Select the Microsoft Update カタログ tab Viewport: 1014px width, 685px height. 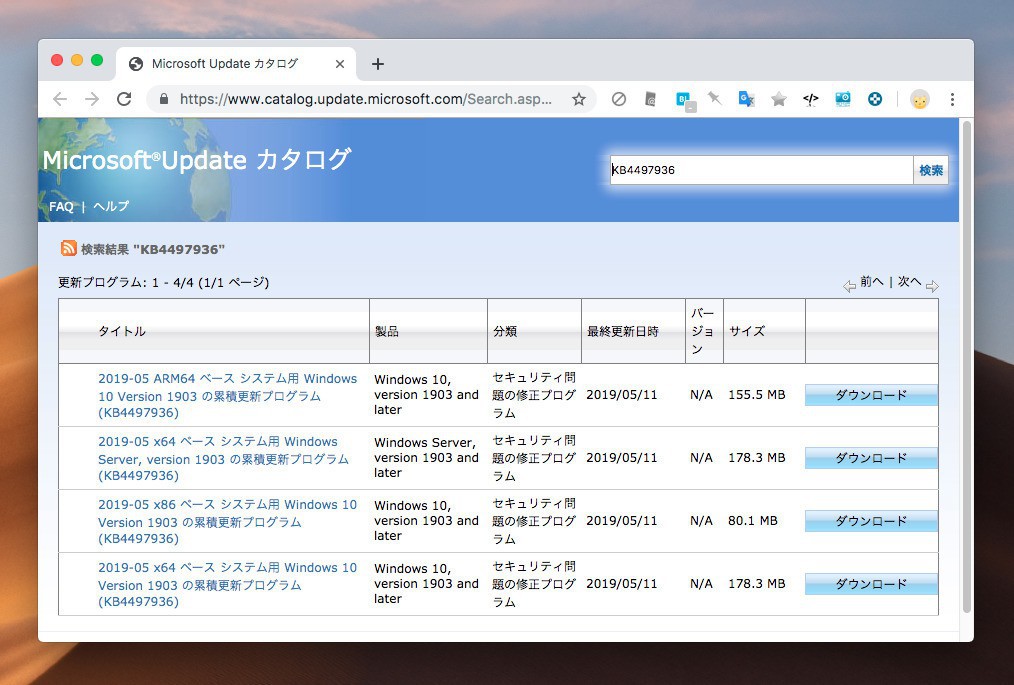coord(225,64)
